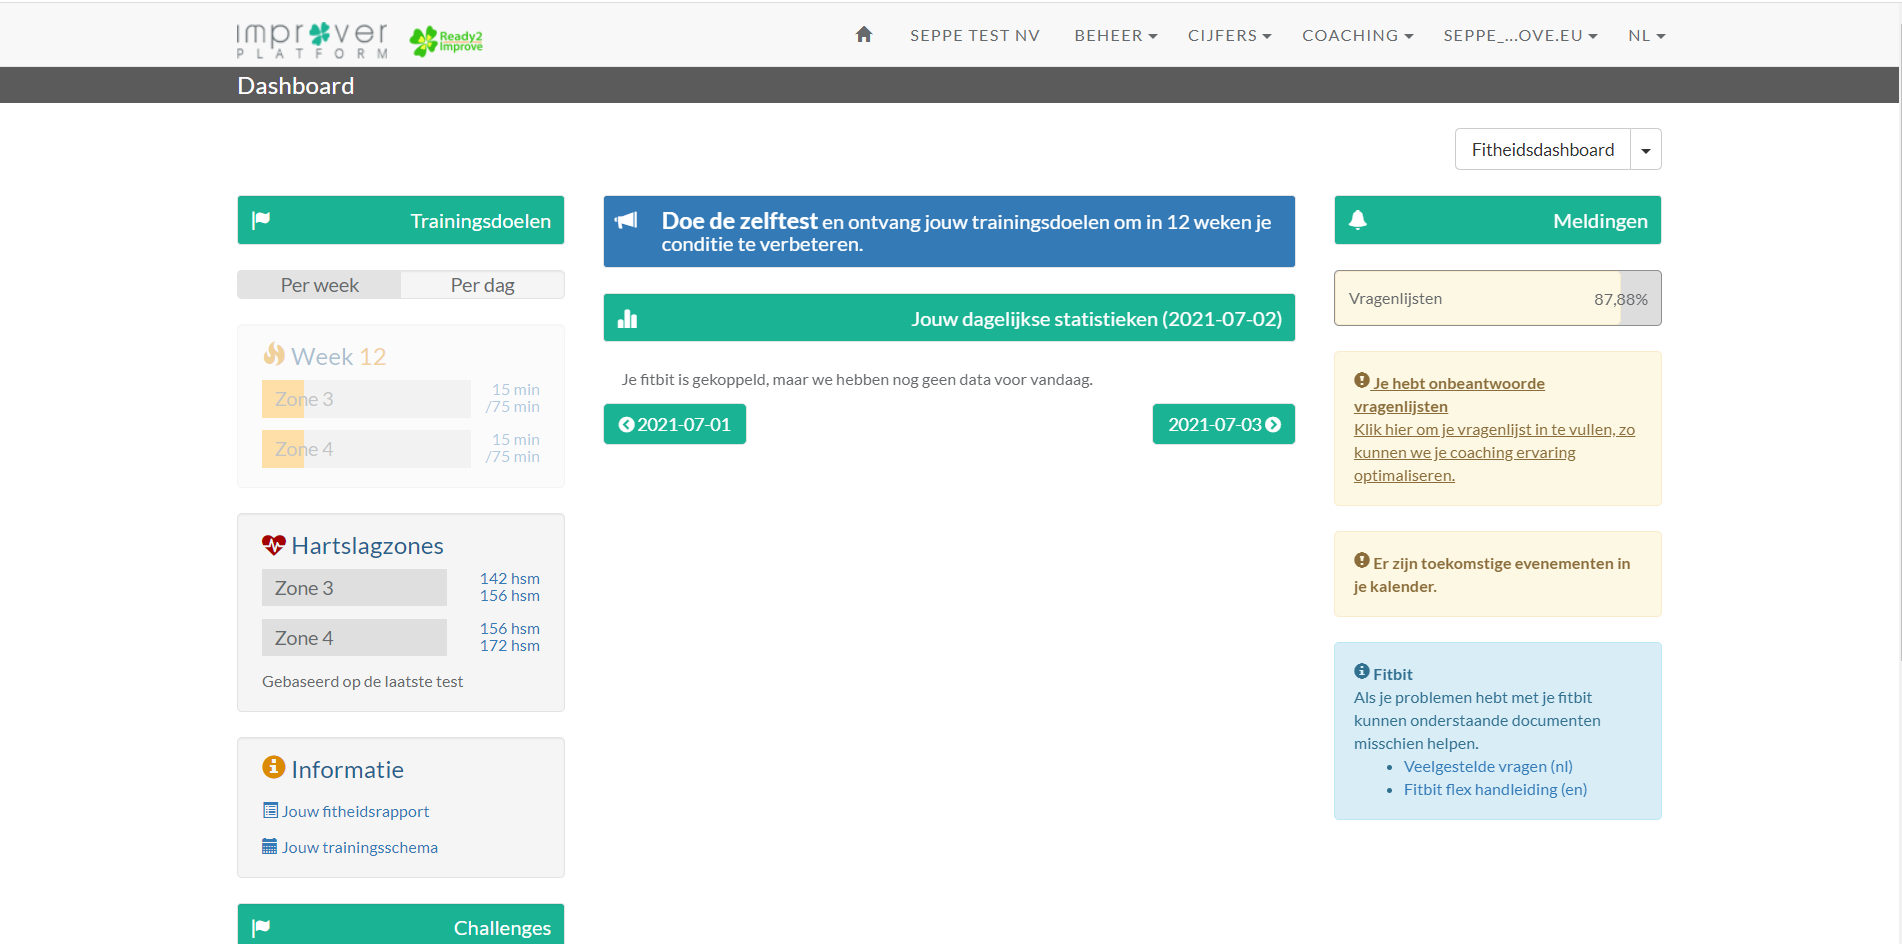Click the Improver Platform logo
This screenshot has width=1902, height=944.
pyautogui.click(x=312, y=40)
